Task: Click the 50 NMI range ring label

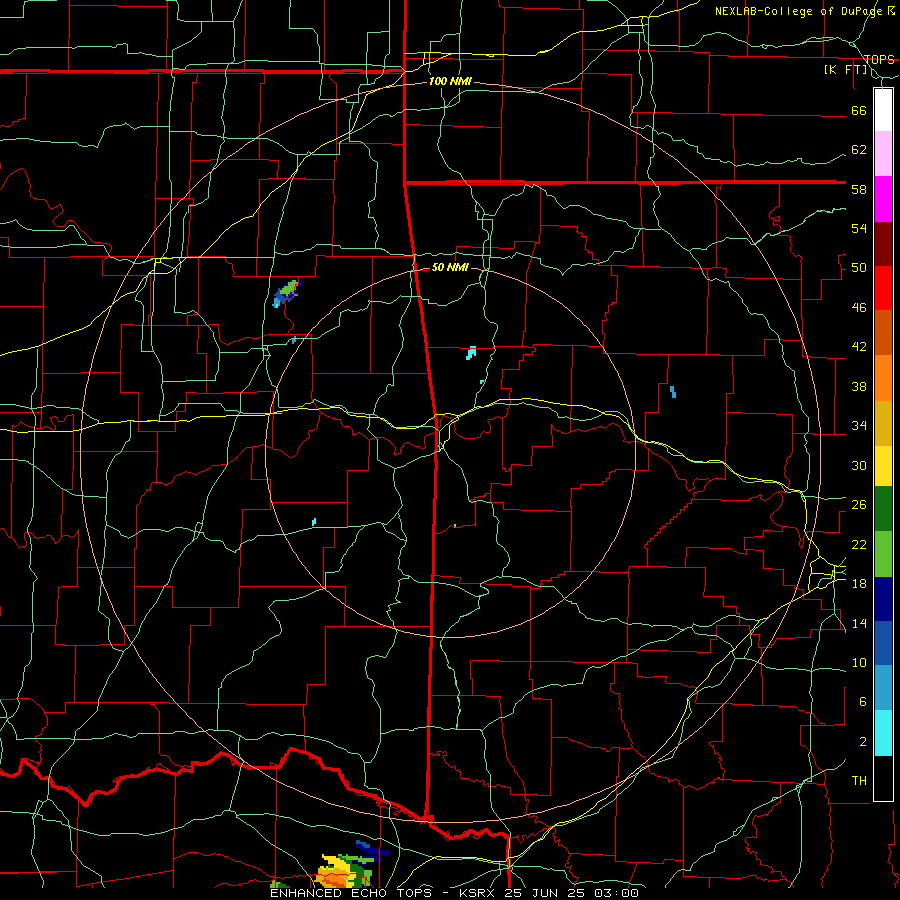Action: pyautogui.click(x=451, y=267)
